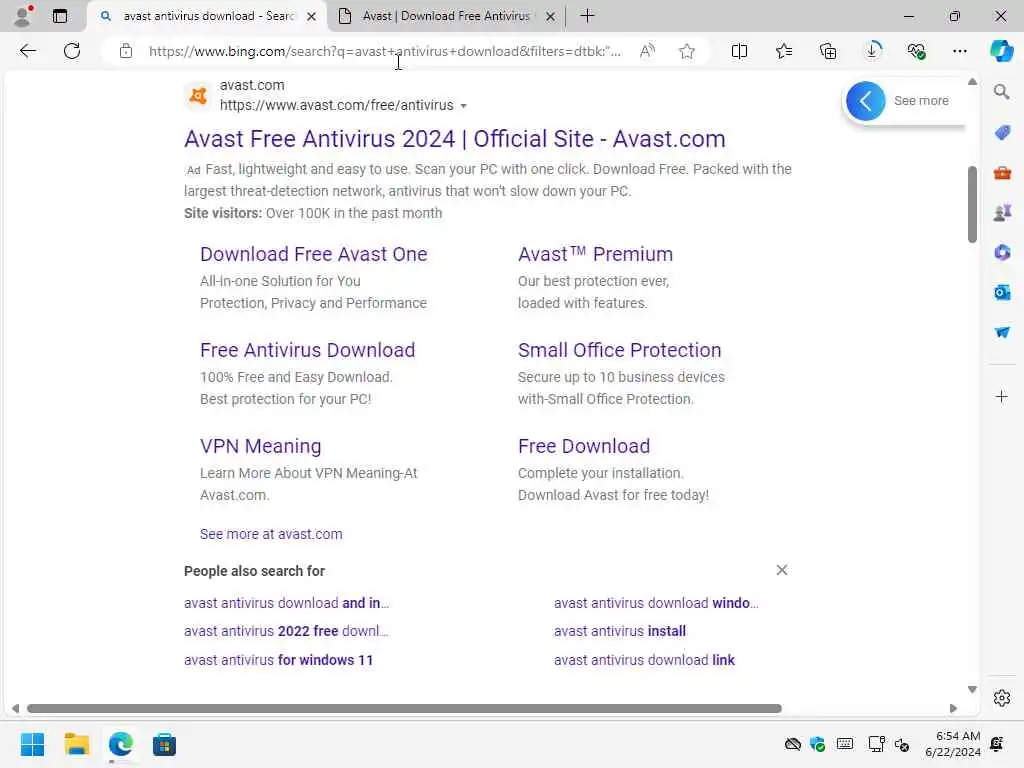Open a new tab with the plus button
The height and width of the screenshot is (768, 1024).
pos(587,16)
